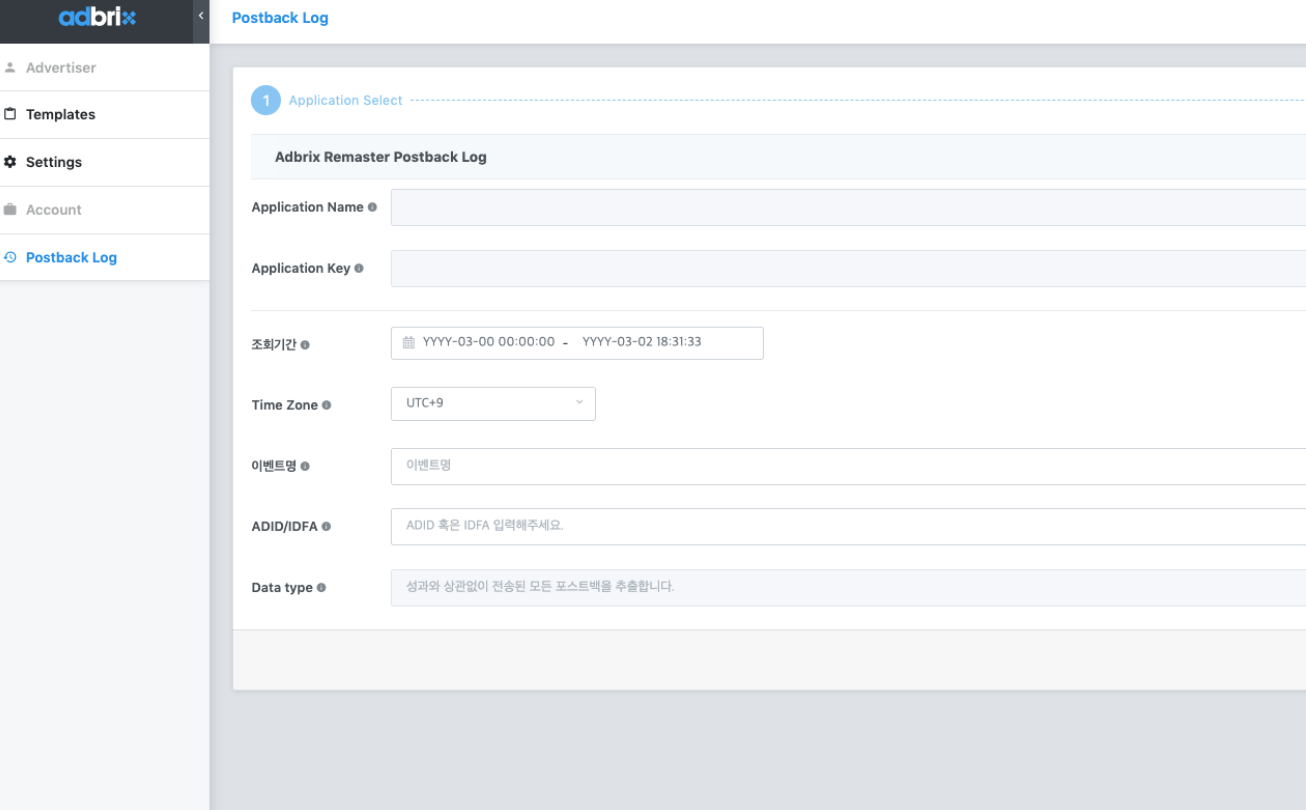Viewport: 1306px width, 810px height.
Task: Click the Data type info icon
Action: pyautogui.click(x=321, y=588)
